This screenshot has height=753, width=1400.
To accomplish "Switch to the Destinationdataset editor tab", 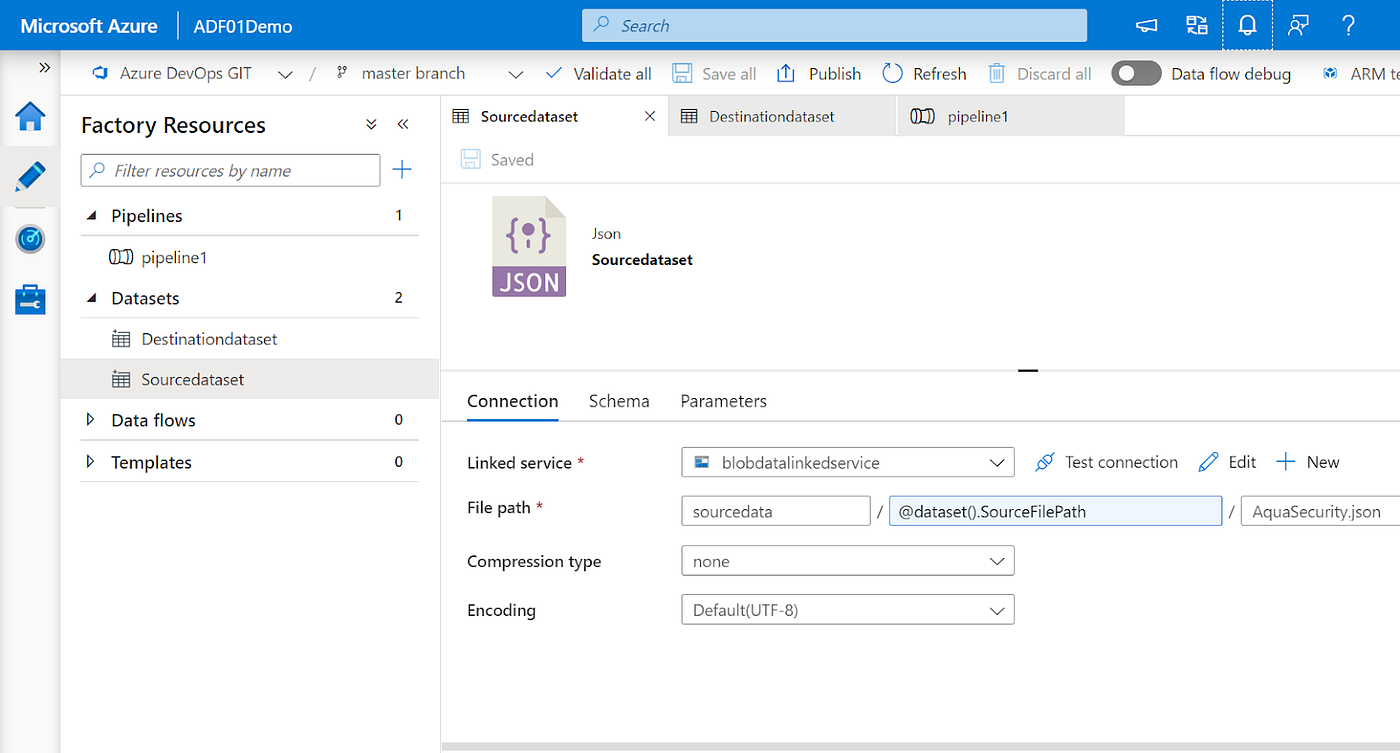I will point(783,116).
